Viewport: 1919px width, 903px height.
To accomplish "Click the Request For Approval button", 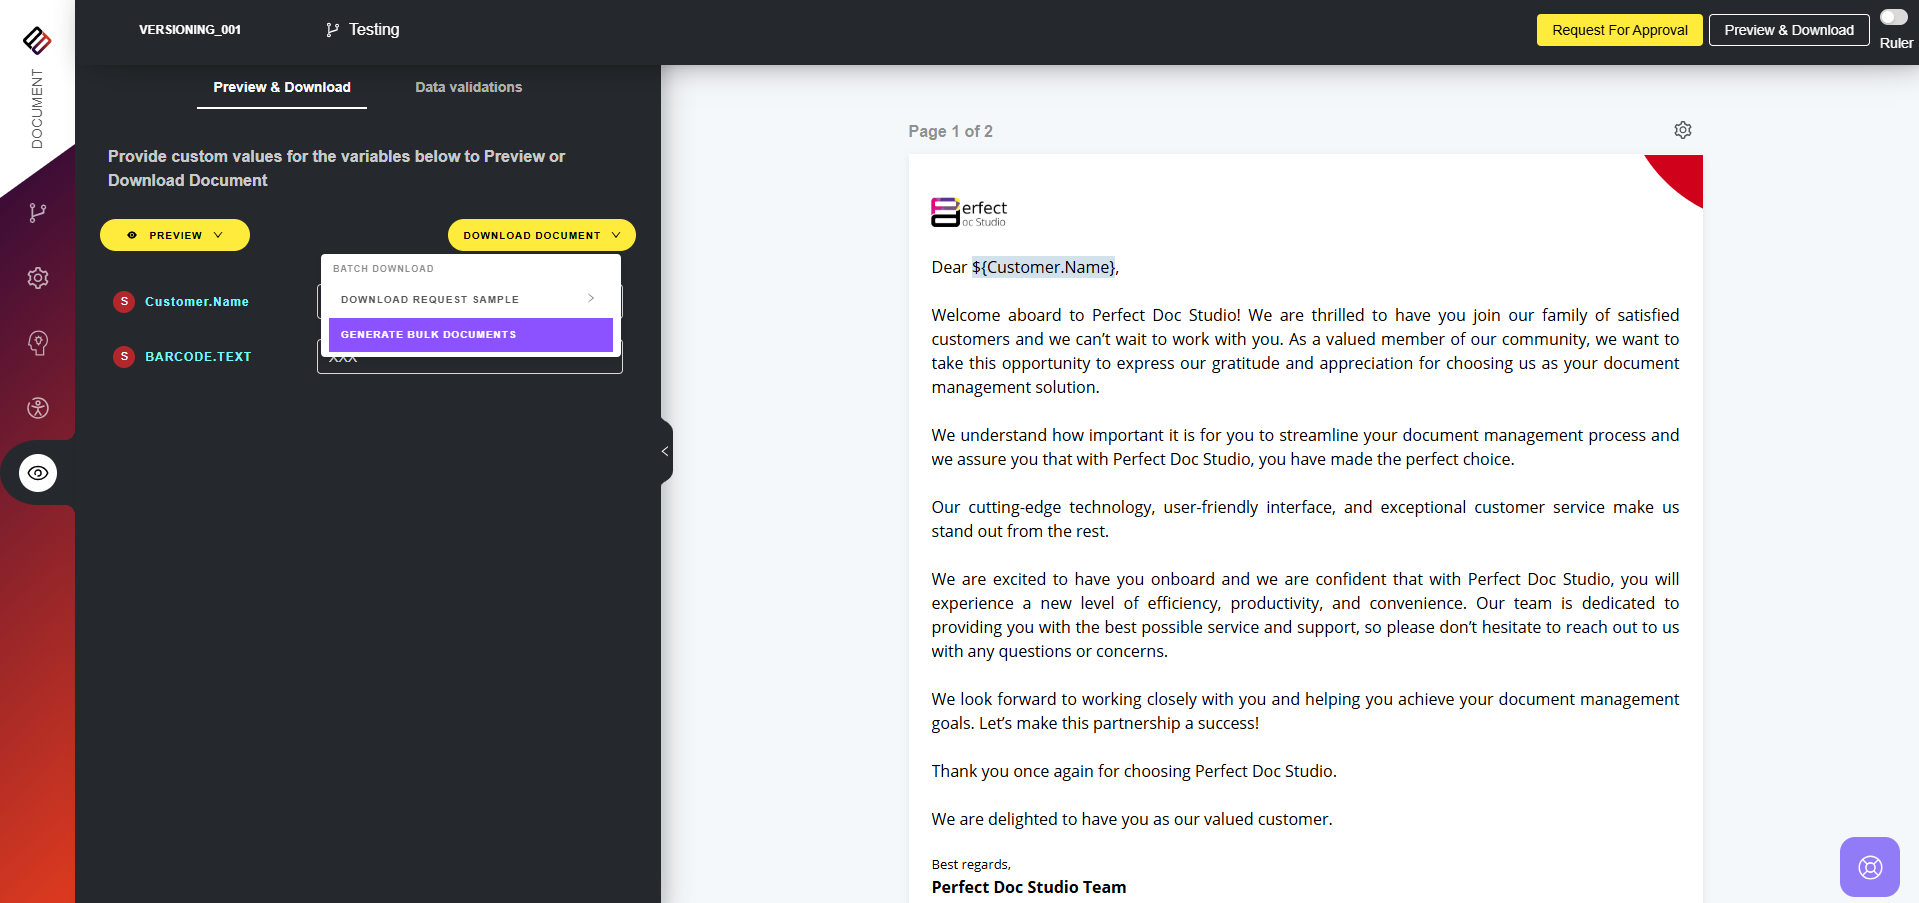I will pyautogui.click(x=1619, y=30).
